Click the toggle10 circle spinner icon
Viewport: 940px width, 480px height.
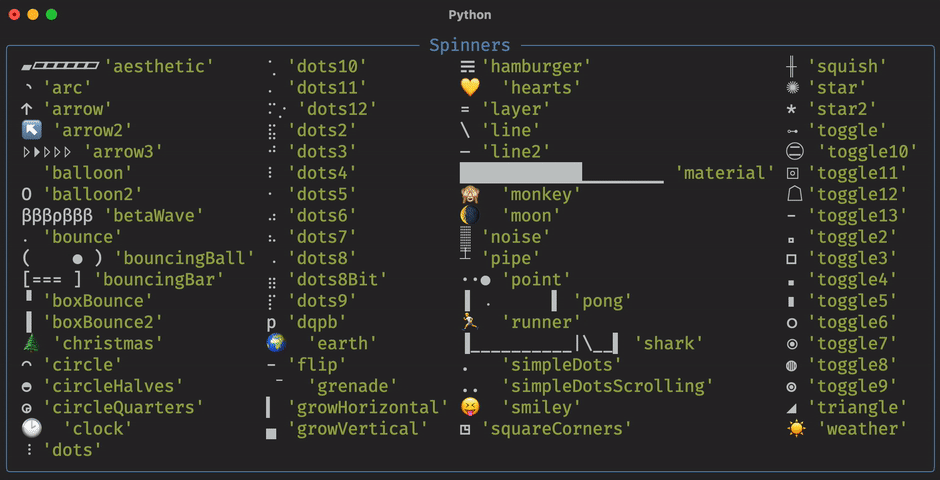pos(796,152)
